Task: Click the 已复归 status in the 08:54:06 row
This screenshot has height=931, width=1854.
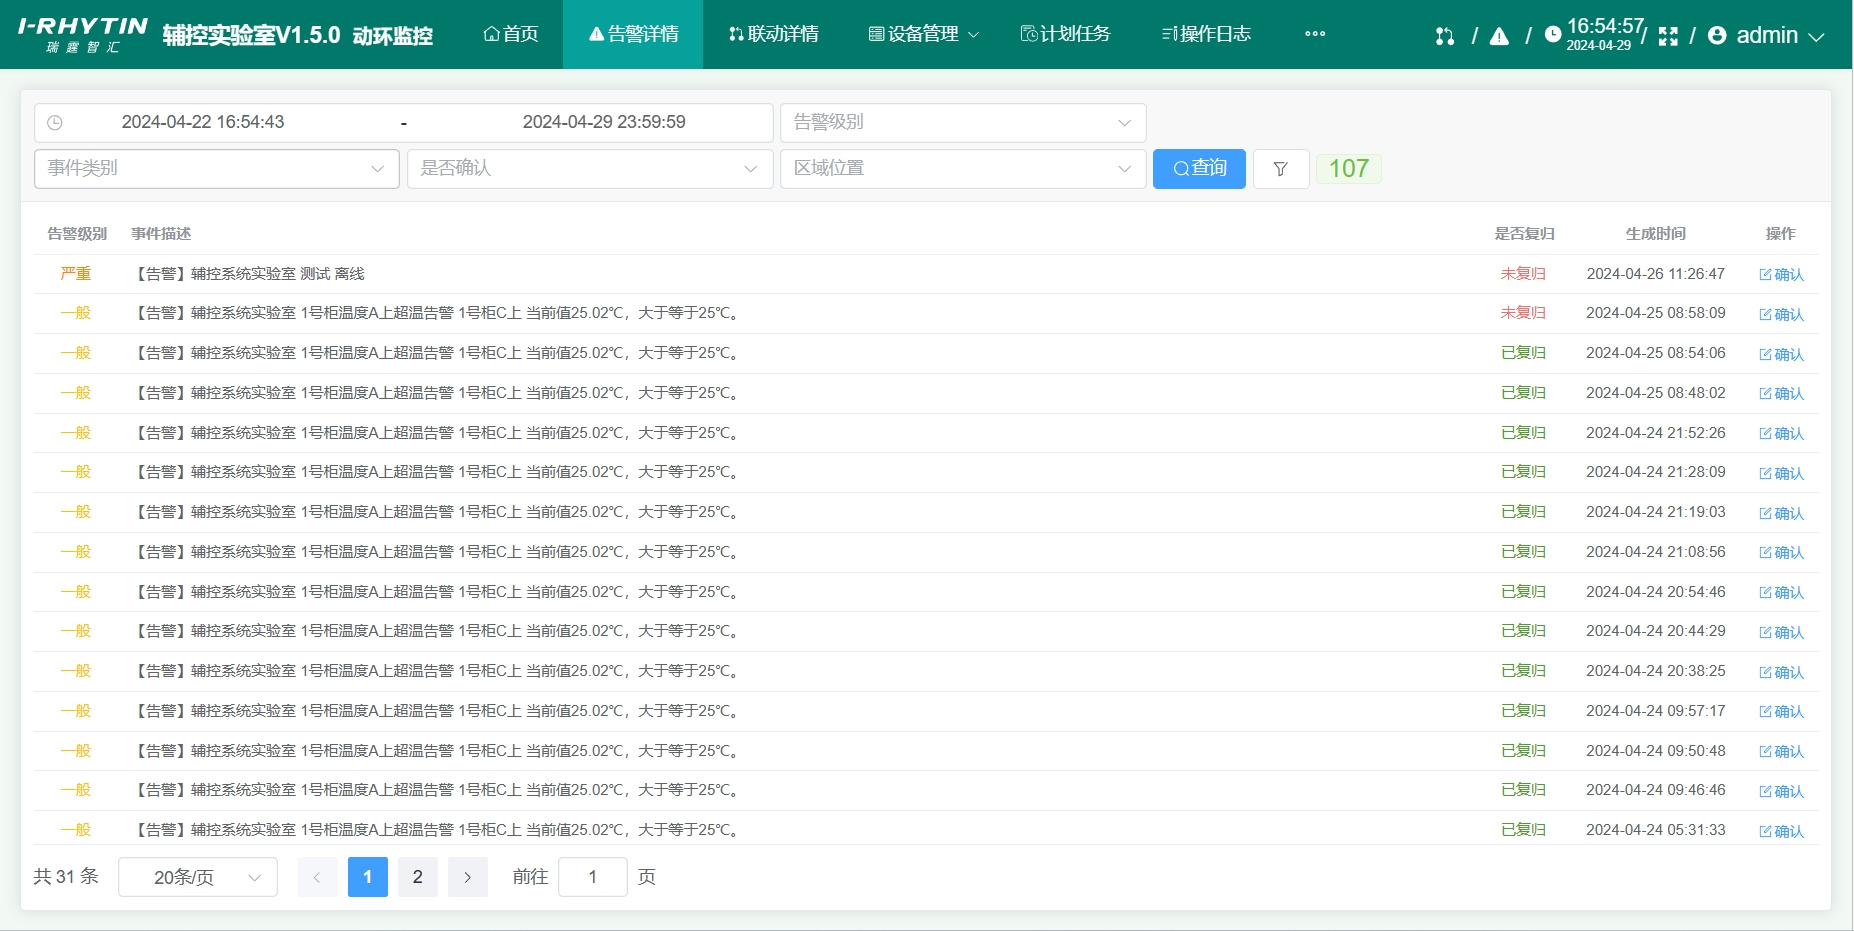Action: coord(1523,353)
